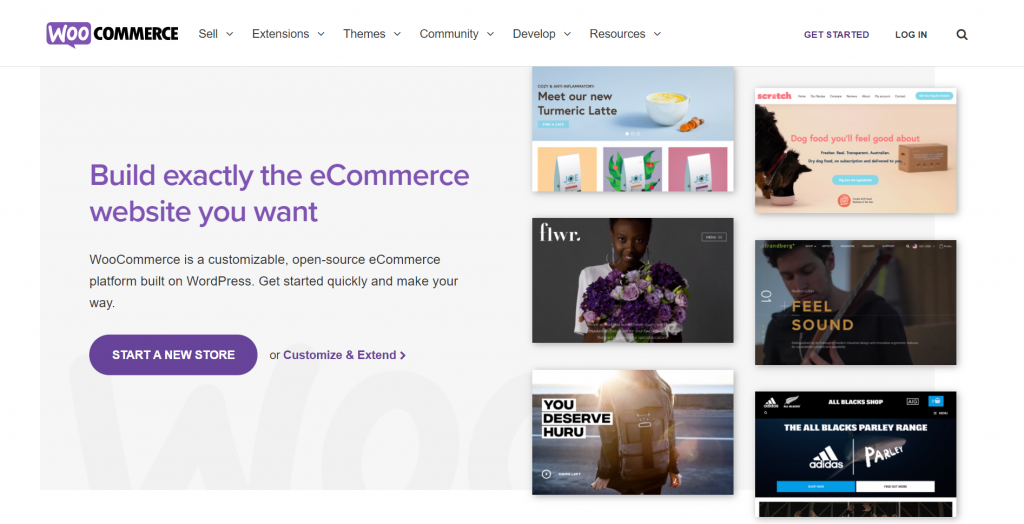Open the Resources menu

click(617, 34)
